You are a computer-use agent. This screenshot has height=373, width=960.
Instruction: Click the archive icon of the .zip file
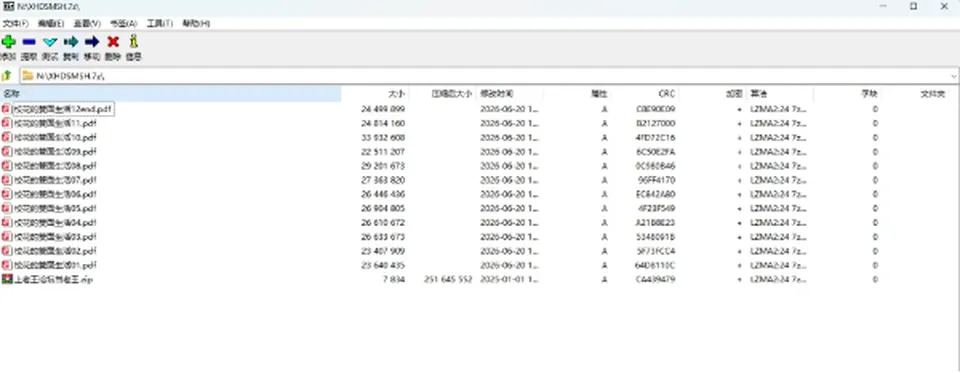(7, 279)
